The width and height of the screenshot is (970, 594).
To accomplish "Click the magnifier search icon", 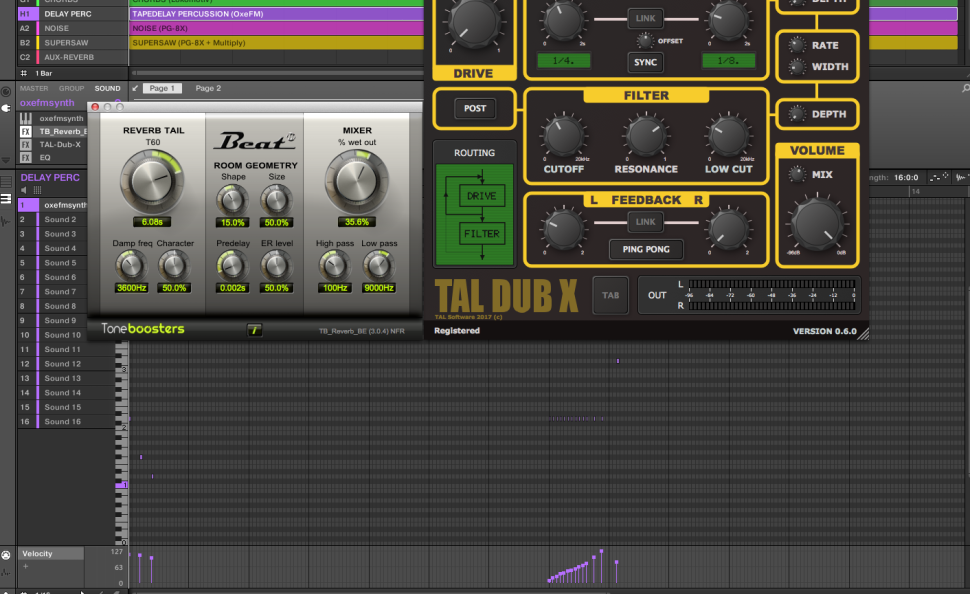I will [965, 88].
